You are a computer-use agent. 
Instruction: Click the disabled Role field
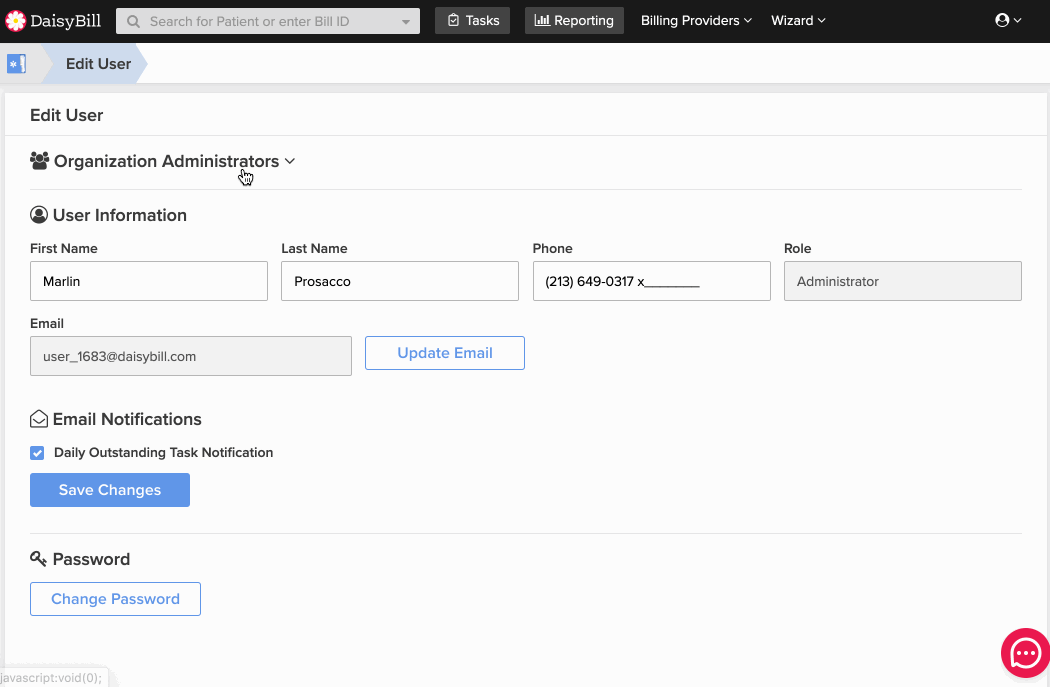click(x=903, y=281)
